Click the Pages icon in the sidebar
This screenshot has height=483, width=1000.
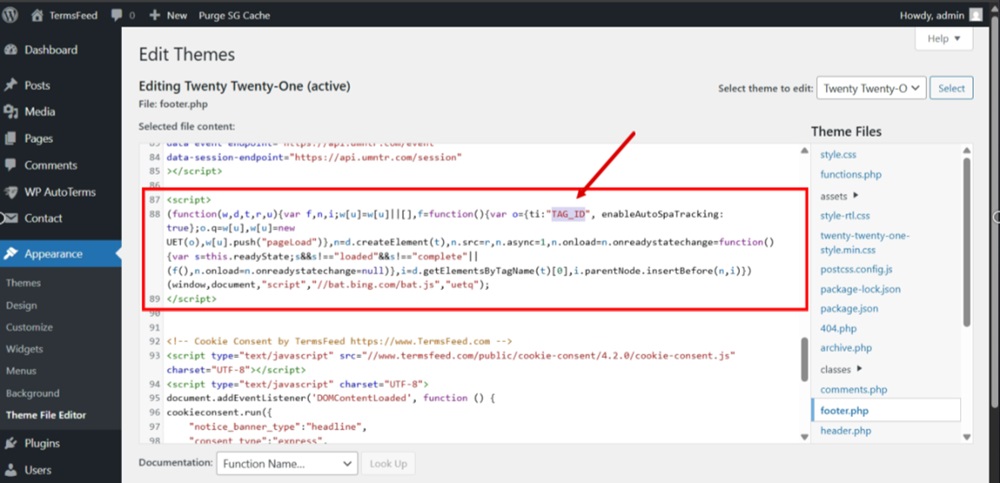pyautogui.click(x=10, y=138)
